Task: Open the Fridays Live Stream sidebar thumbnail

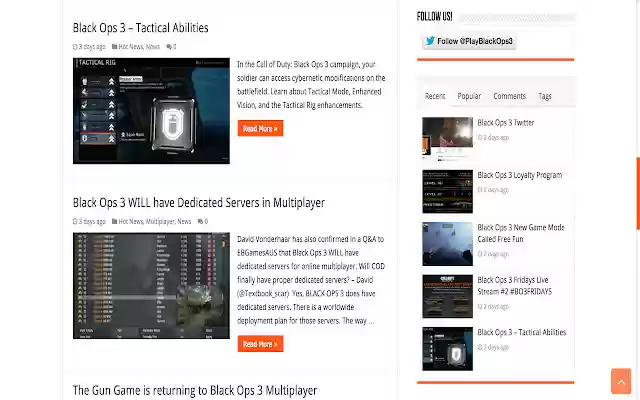Action: click(x=447, y=296)
